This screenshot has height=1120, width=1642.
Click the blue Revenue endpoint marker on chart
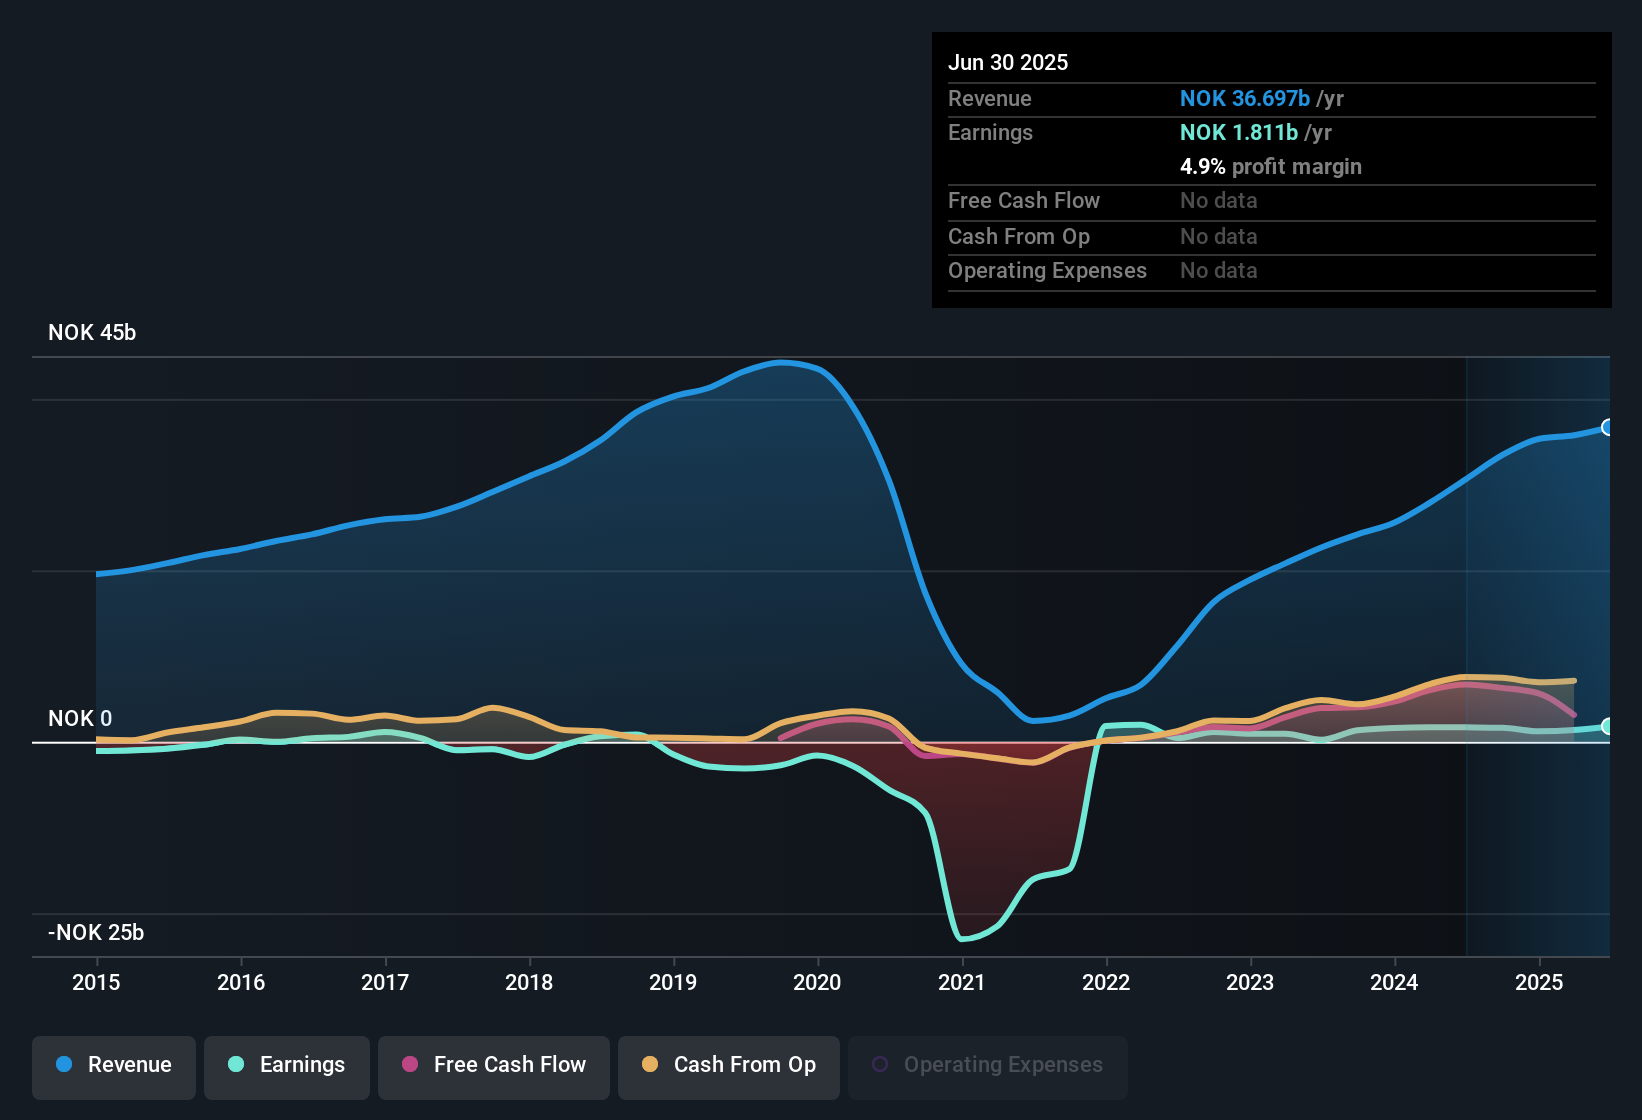point(1606,428)
